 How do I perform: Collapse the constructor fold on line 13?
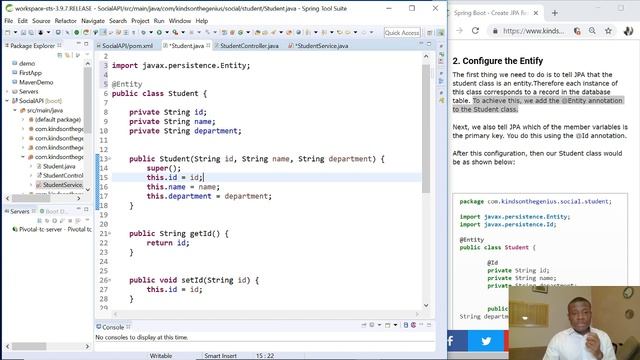pyautogui.click(x=109, y=159)
